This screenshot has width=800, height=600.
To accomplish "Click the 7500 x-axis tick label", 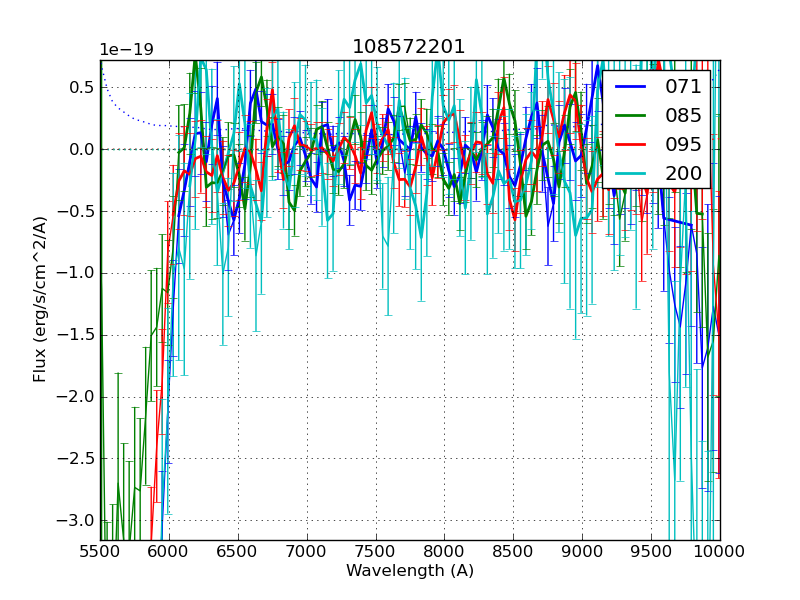I will pyautogui.click(x=376, y=551).
